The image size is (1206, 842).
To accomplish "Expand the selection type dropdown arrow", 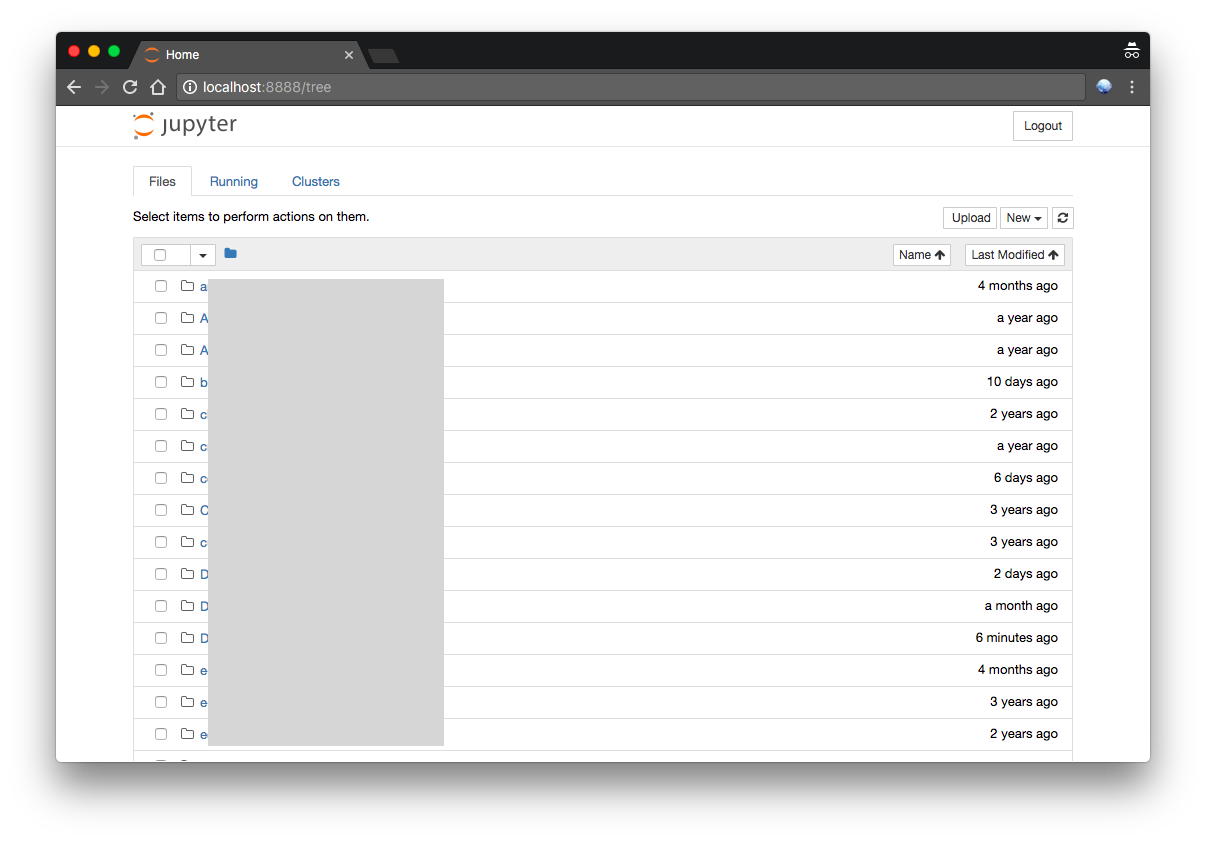I will [x=203, y=255].
